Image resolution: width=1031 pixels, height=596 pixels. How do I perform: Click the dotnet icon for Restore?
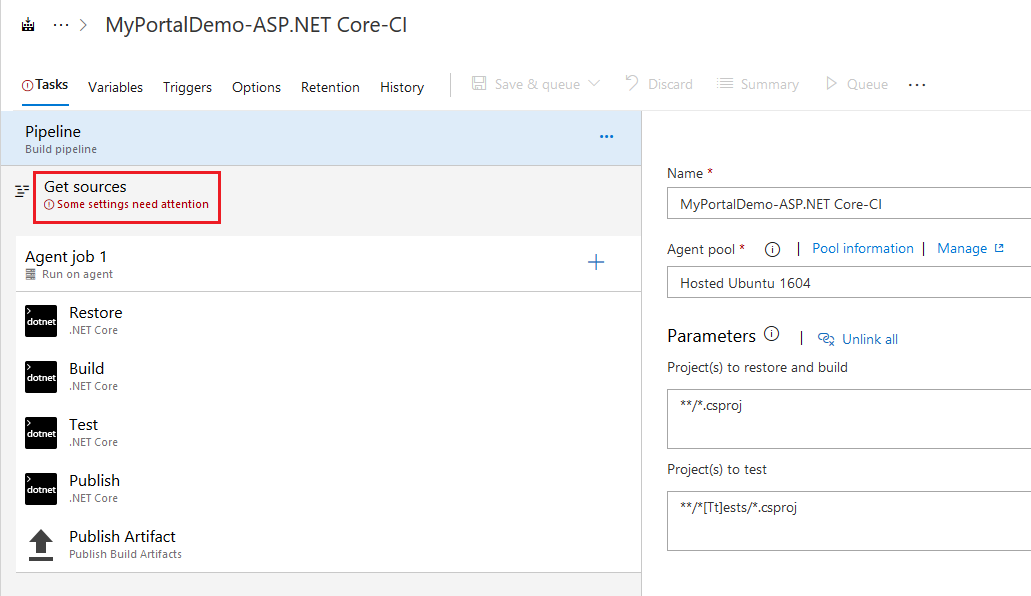point(41,321)
